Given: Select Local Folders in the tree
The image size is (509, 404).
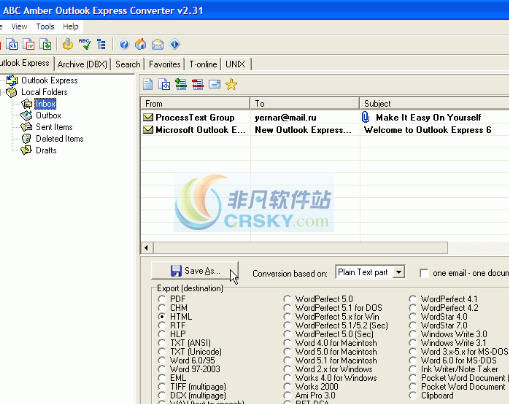Looking at the screenshot, I should [44, 92].
